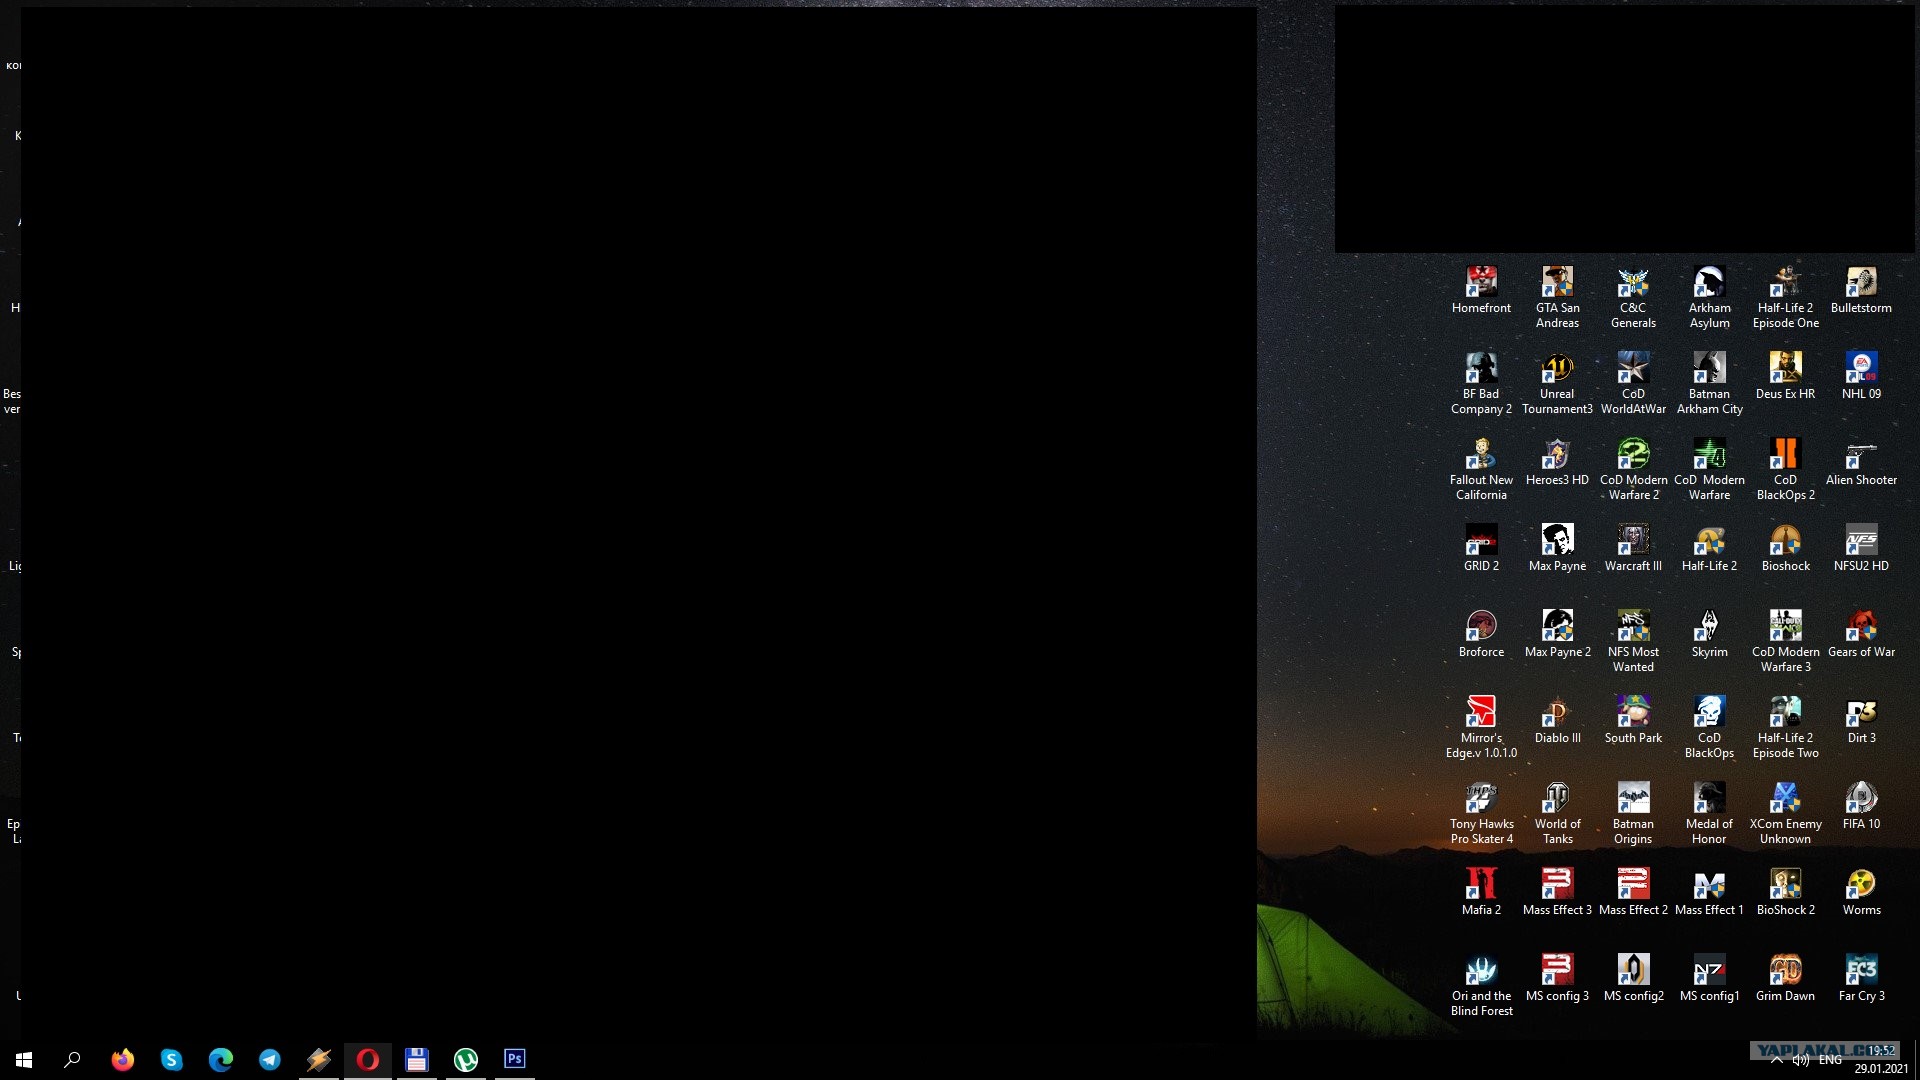
Task: Select the CoD Modern Warfare 3 shortcut
Action: click(x=1785, y=641)
